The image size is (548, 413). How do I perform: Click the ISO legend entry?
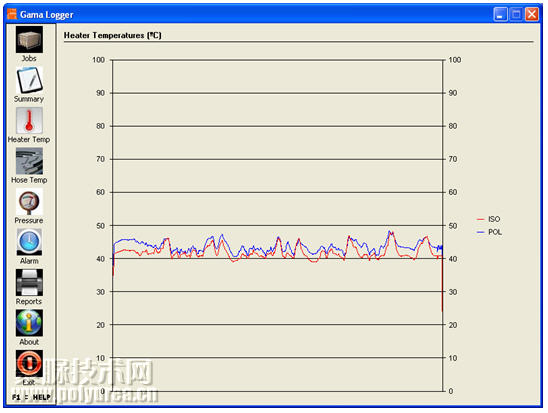tap(489, 219)
